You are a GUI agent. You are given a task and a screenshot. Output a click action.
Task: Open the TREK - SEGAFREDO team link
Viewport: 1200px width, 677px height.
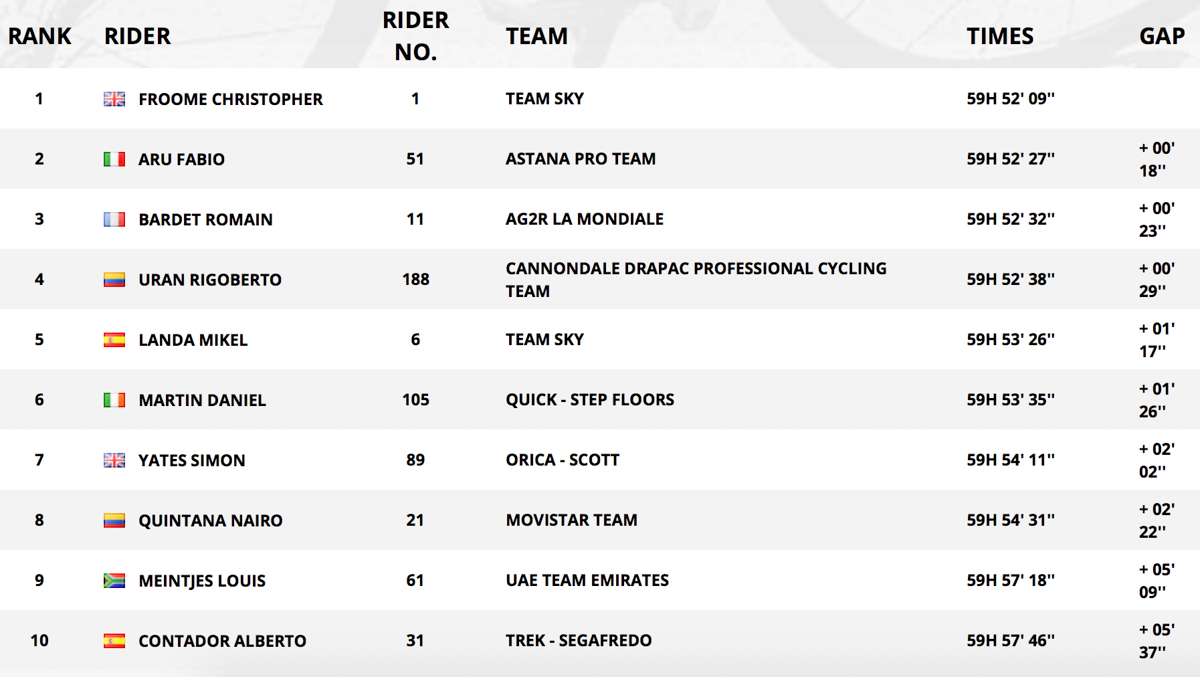pos(579,640)
